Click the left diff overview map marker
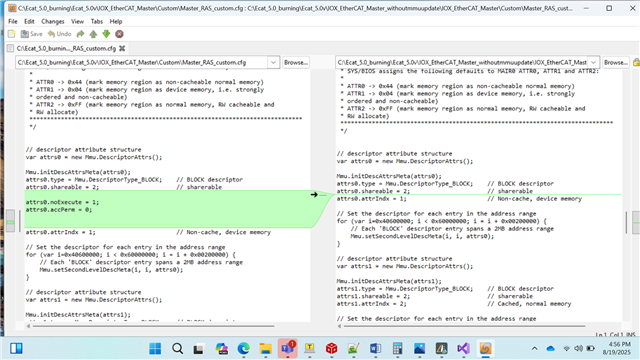The image size is (640, 360). pos(10,222)
